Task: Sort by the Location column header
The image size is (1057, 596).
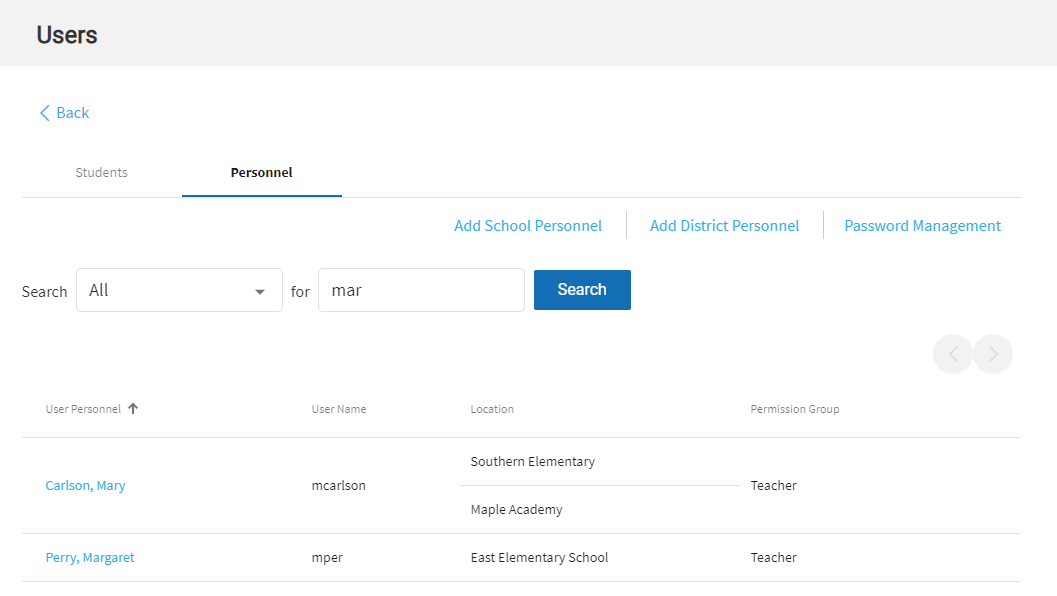Action: click(x=492, y=409)
